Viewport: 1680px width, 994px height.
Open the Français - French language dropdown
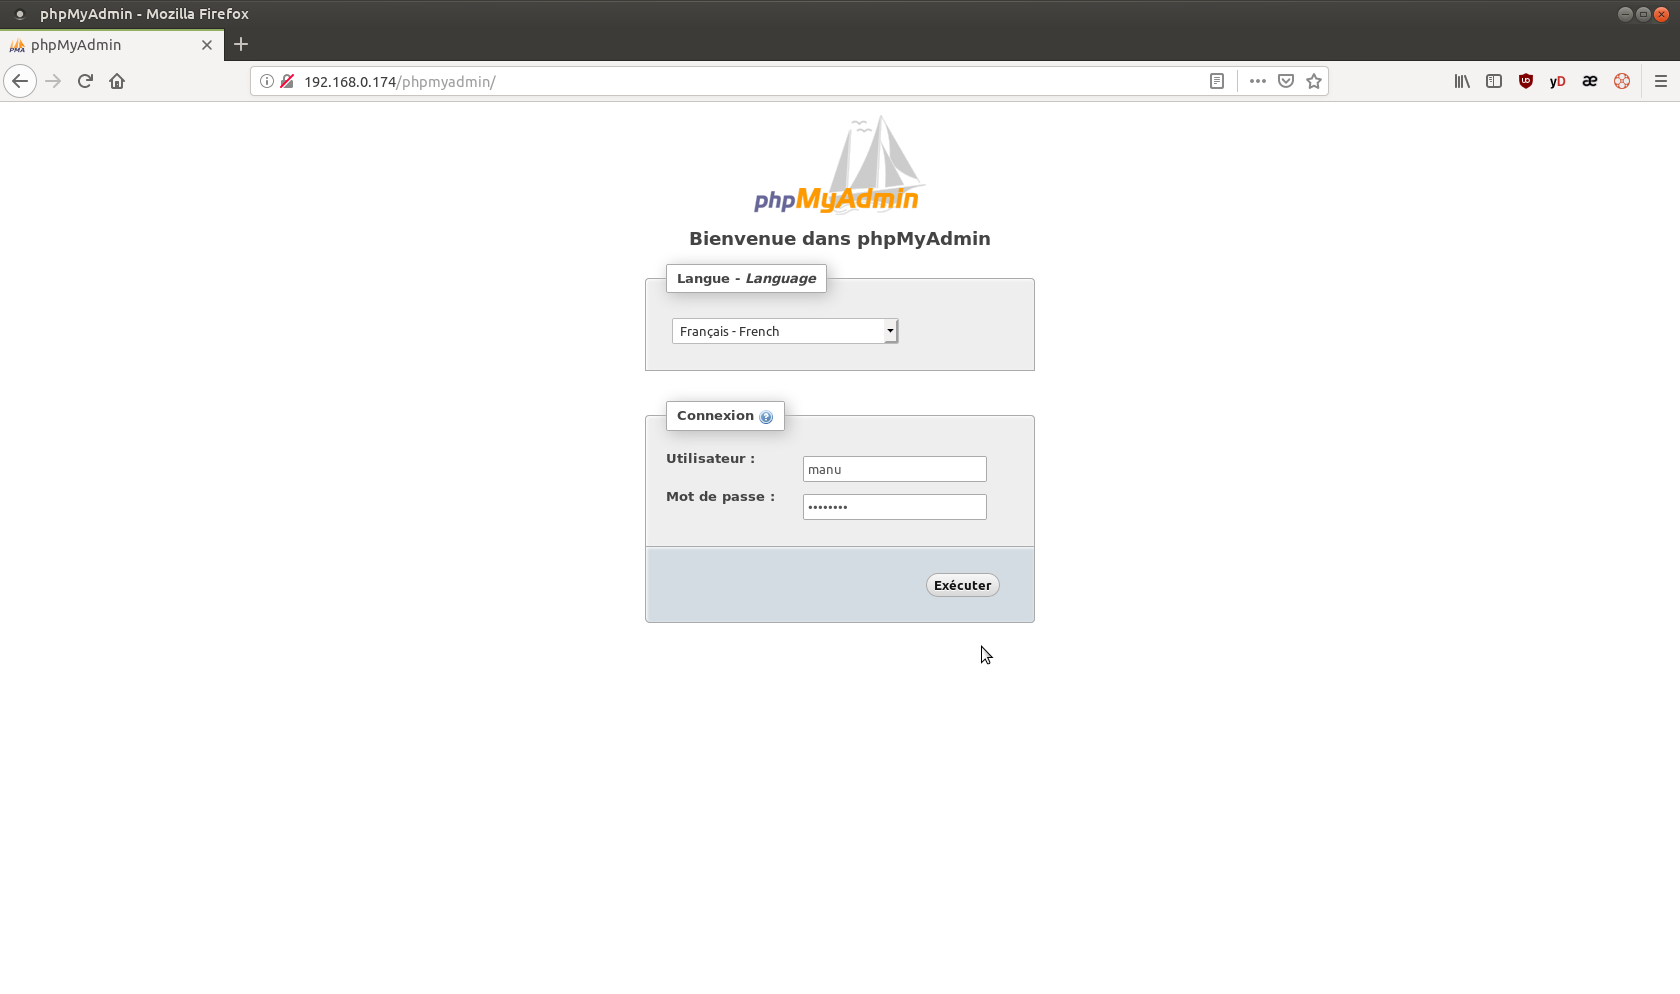[x=785, y=331]
